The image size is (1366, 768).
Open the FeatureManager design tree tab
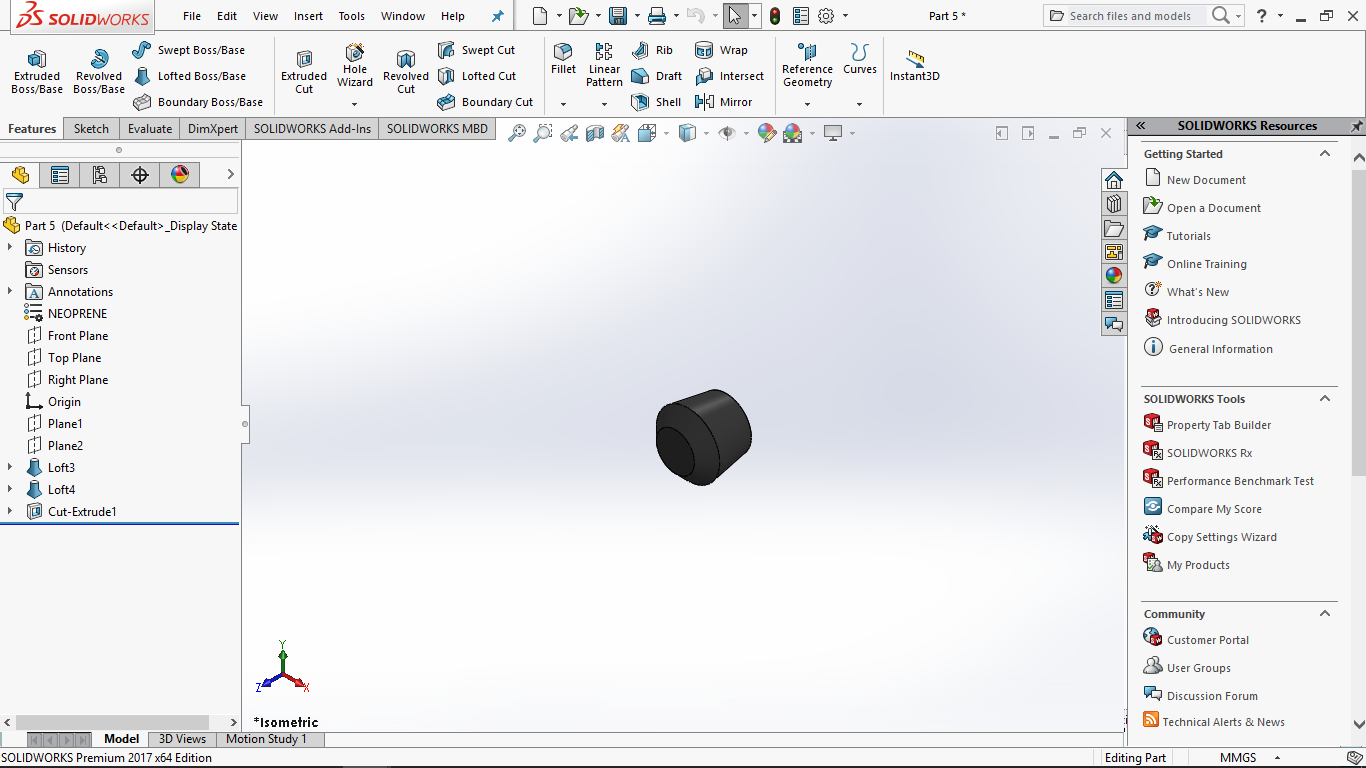[20, 175]
